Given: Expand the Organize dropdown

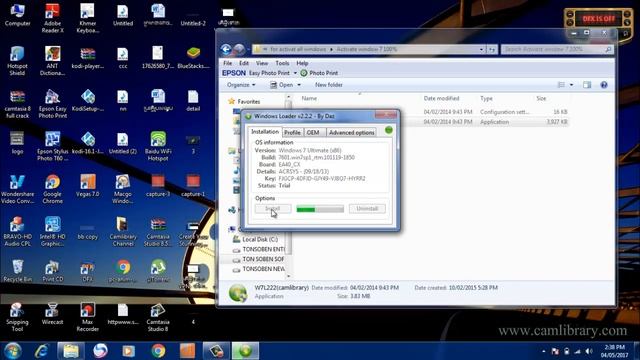Looking at the screenshot, I should pos(241,85).
